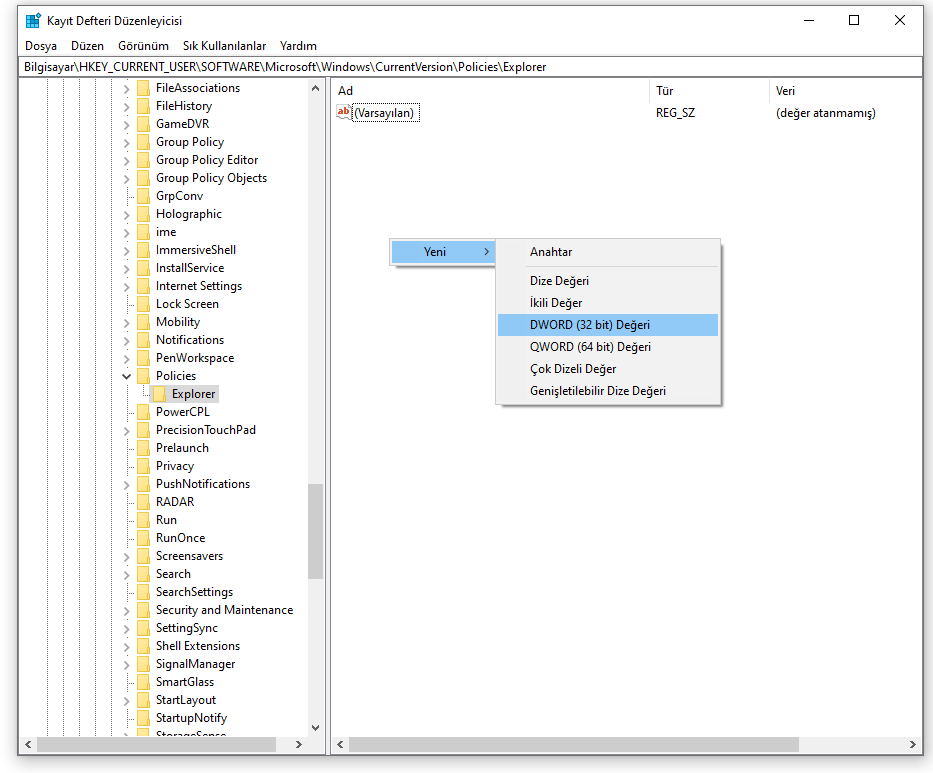Click the (Varsayılan) string value icon
The image size is (933, 773).
pyautogui.click(x=344, y=113)
